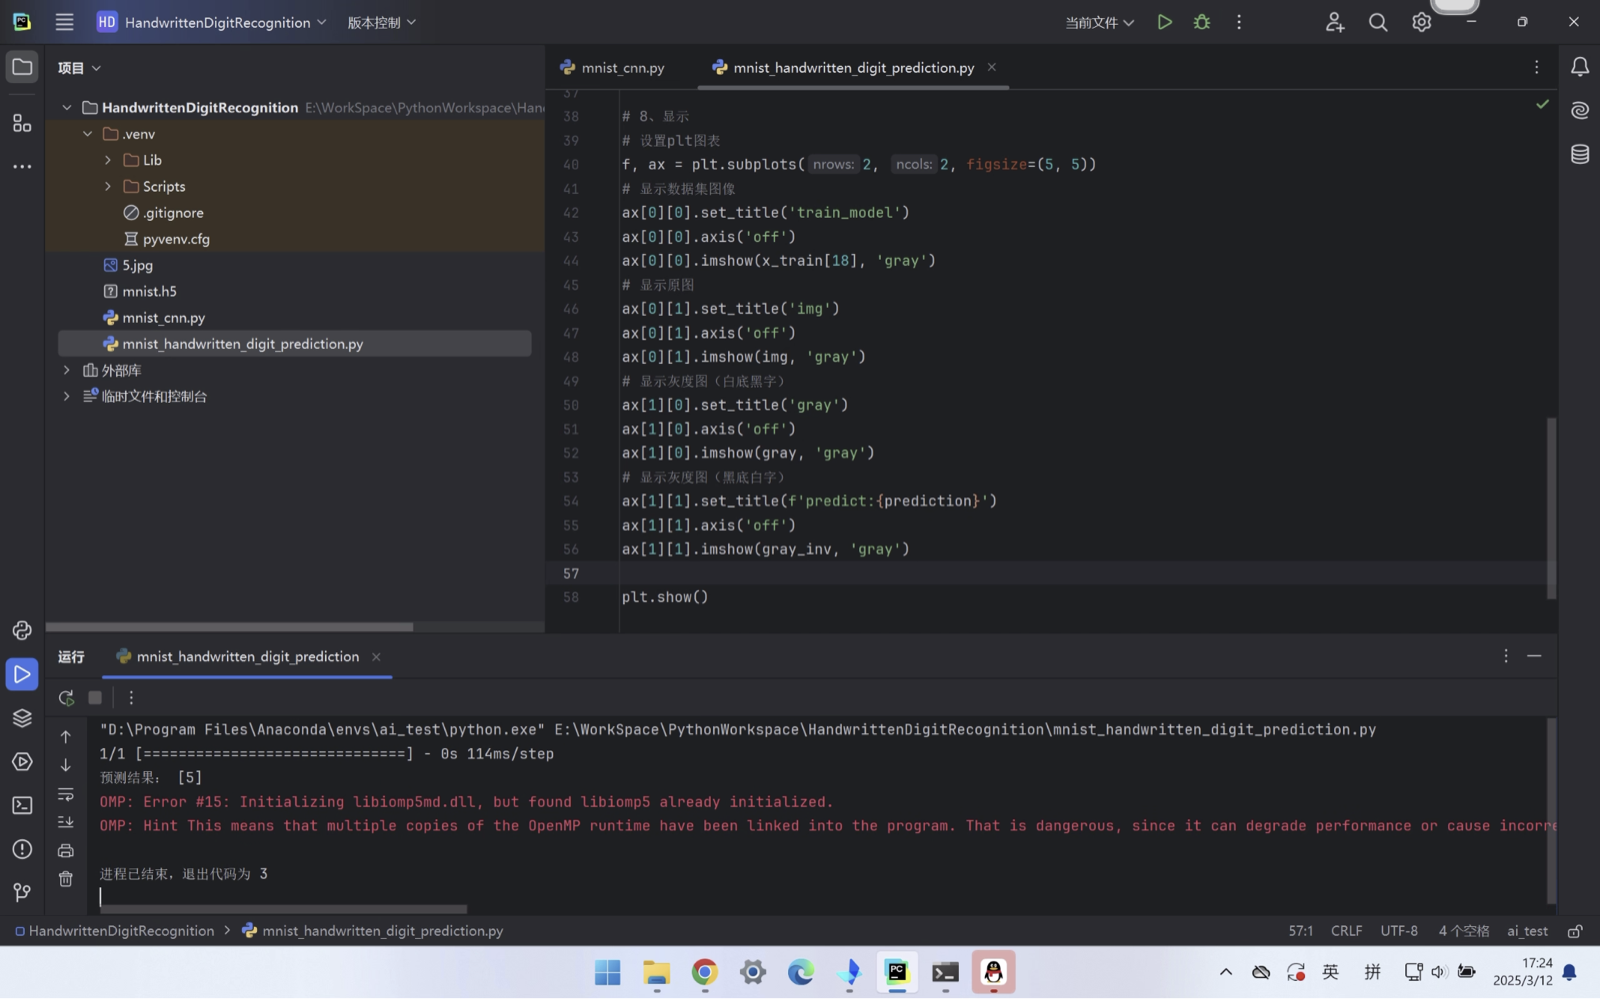This screenshot has height=999, width=1600.
Task: Open the Terminal tool window
Action: pos(22,805)
